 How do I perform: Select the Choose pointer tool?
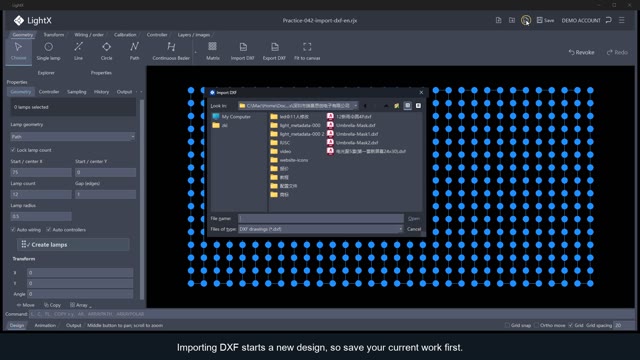(18, 51)
